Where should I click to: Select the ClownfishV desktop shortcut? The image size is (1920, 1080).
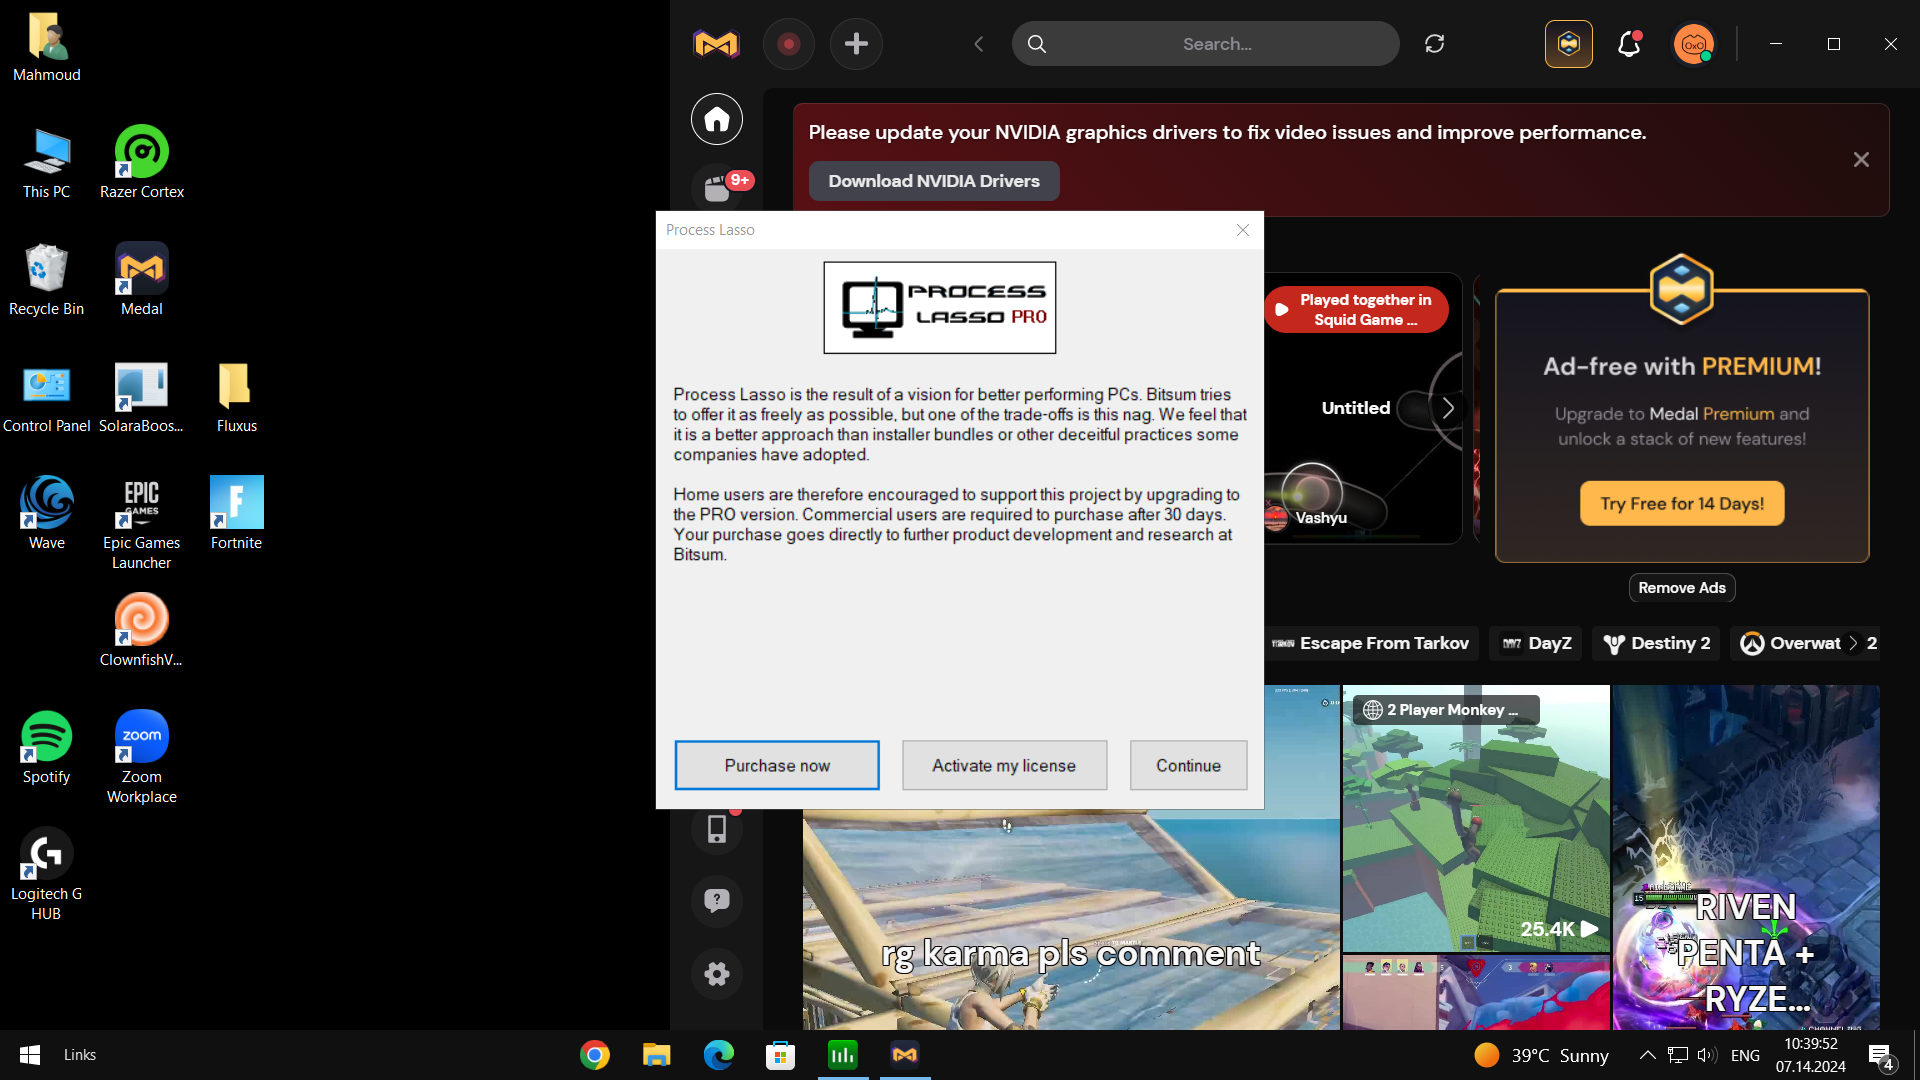[142, 631]
